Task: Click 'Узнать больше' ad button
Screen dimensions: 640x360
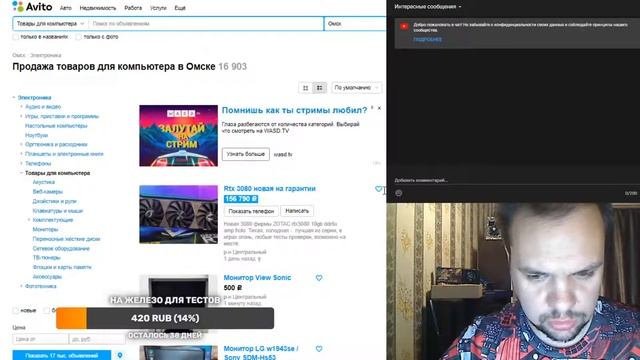Action: tap(246, 154)
